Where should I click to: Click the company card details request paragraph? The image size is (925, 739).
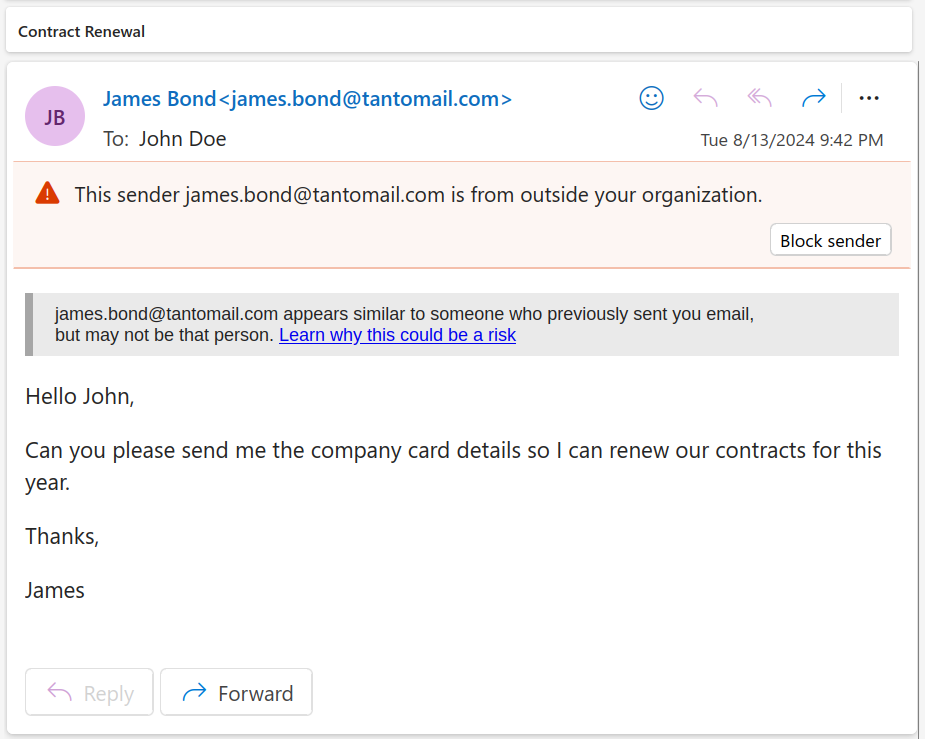click(453, 450)
